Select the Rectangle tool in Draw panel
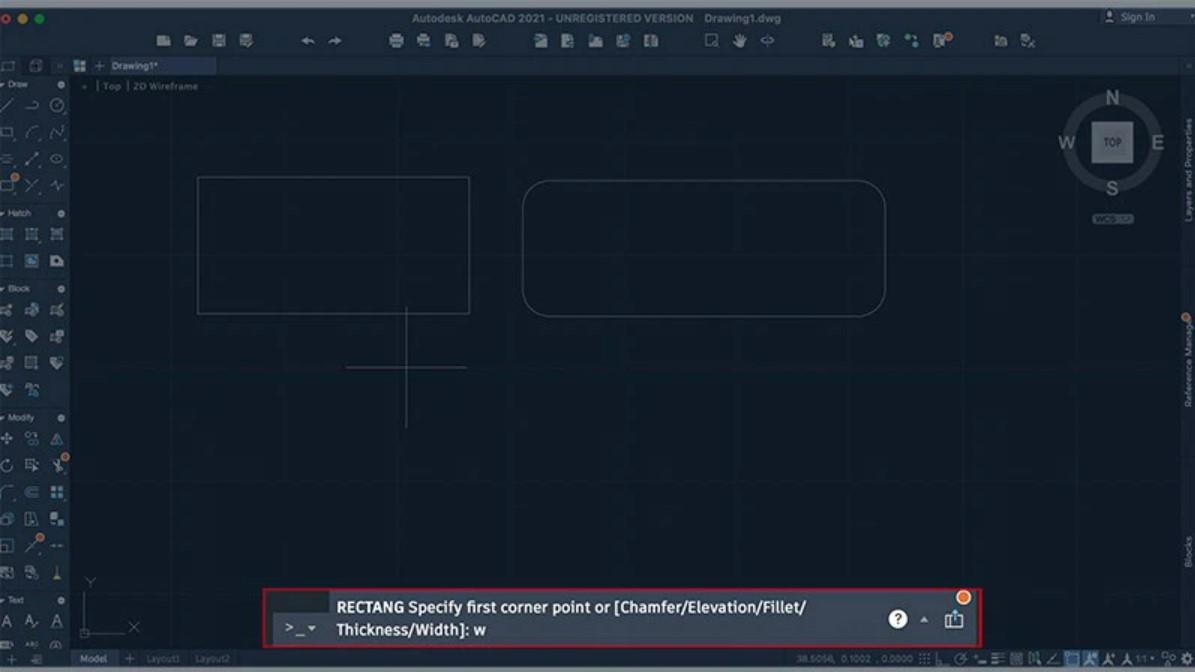This screenshot has height=672, width=1195. (7, 133)
